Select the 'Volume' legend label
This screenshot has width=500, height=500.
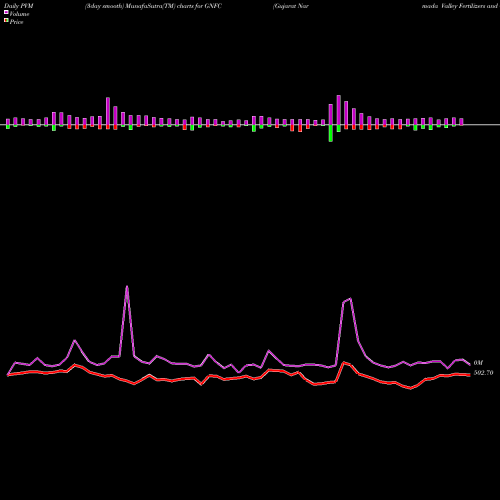pyautogui.click(x=19, y=14)
